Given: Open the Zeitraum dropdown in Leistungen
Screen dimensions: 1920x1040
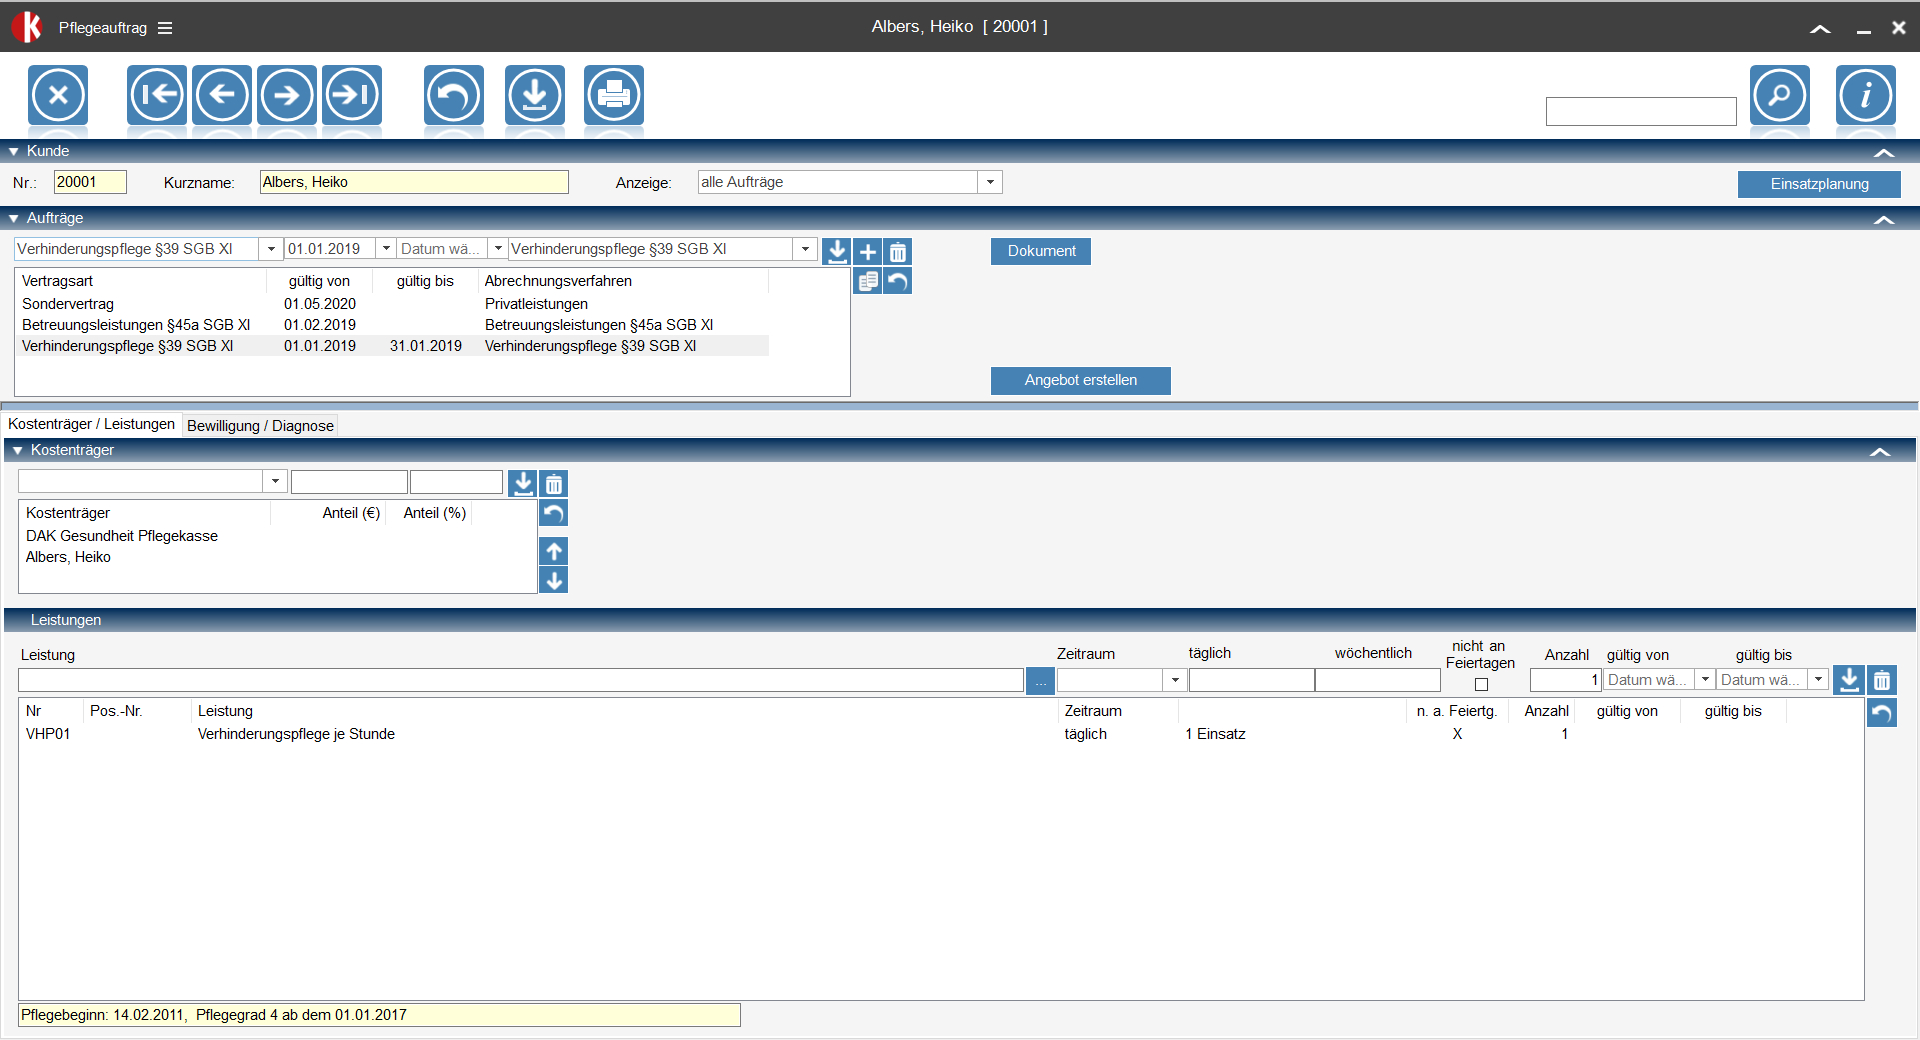Looking at the screenshot, I should (1175, 680).
